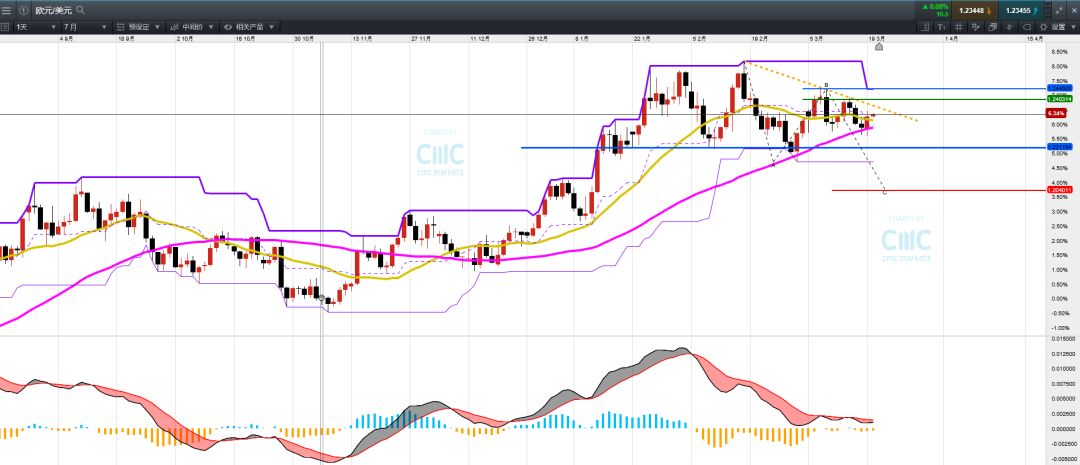Click the 1 4月 date label
This screenshot has width=1080, height=465.
951,39
